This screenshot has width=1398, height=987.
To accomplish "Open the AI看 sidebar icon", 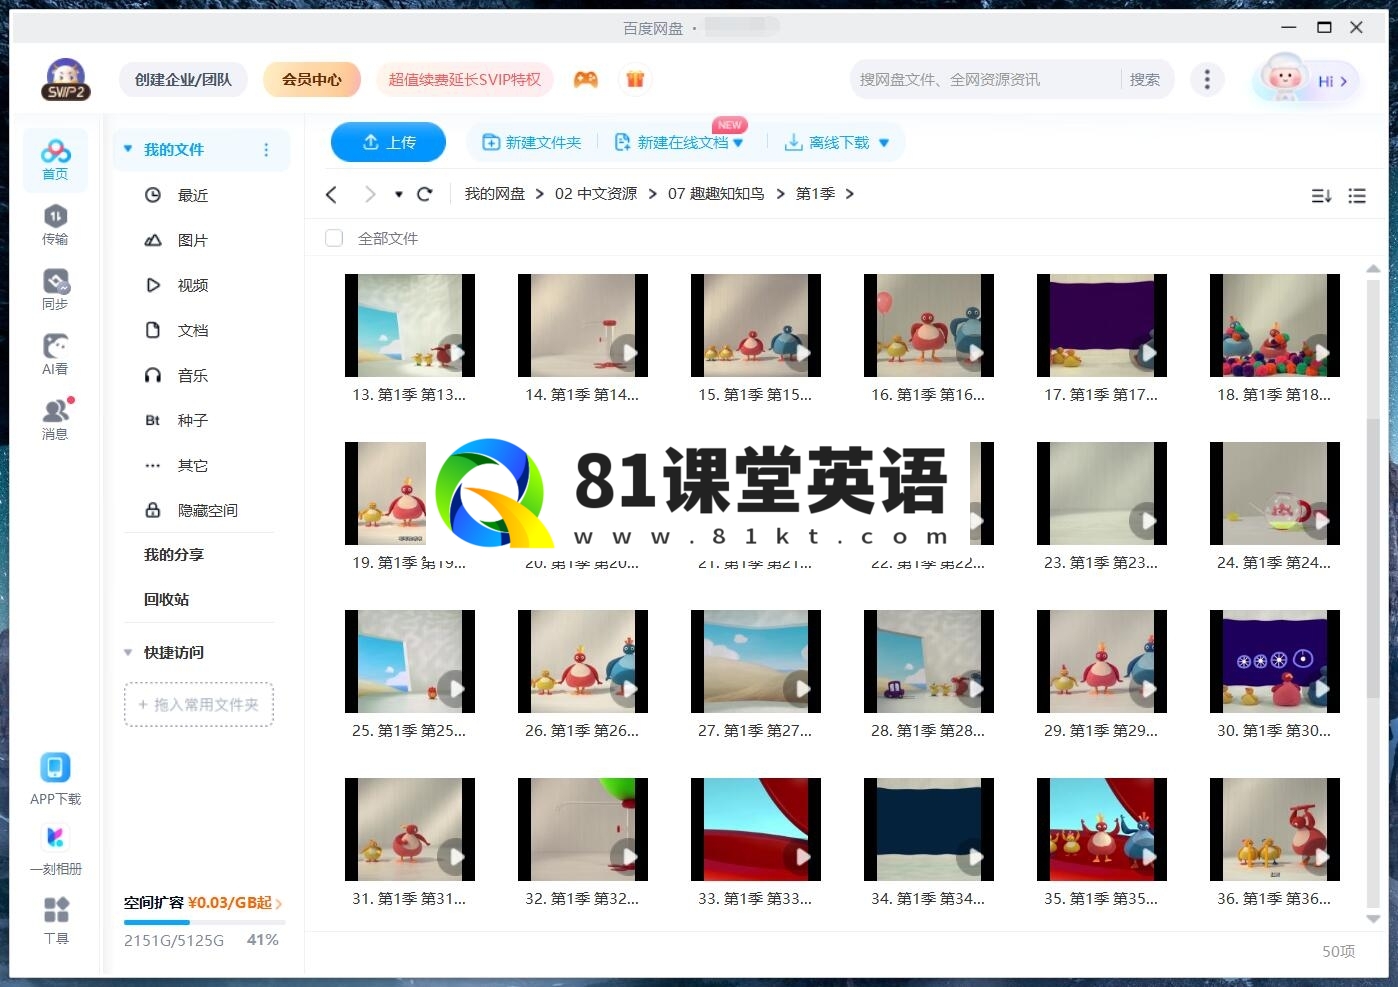I will click(55, 355).
